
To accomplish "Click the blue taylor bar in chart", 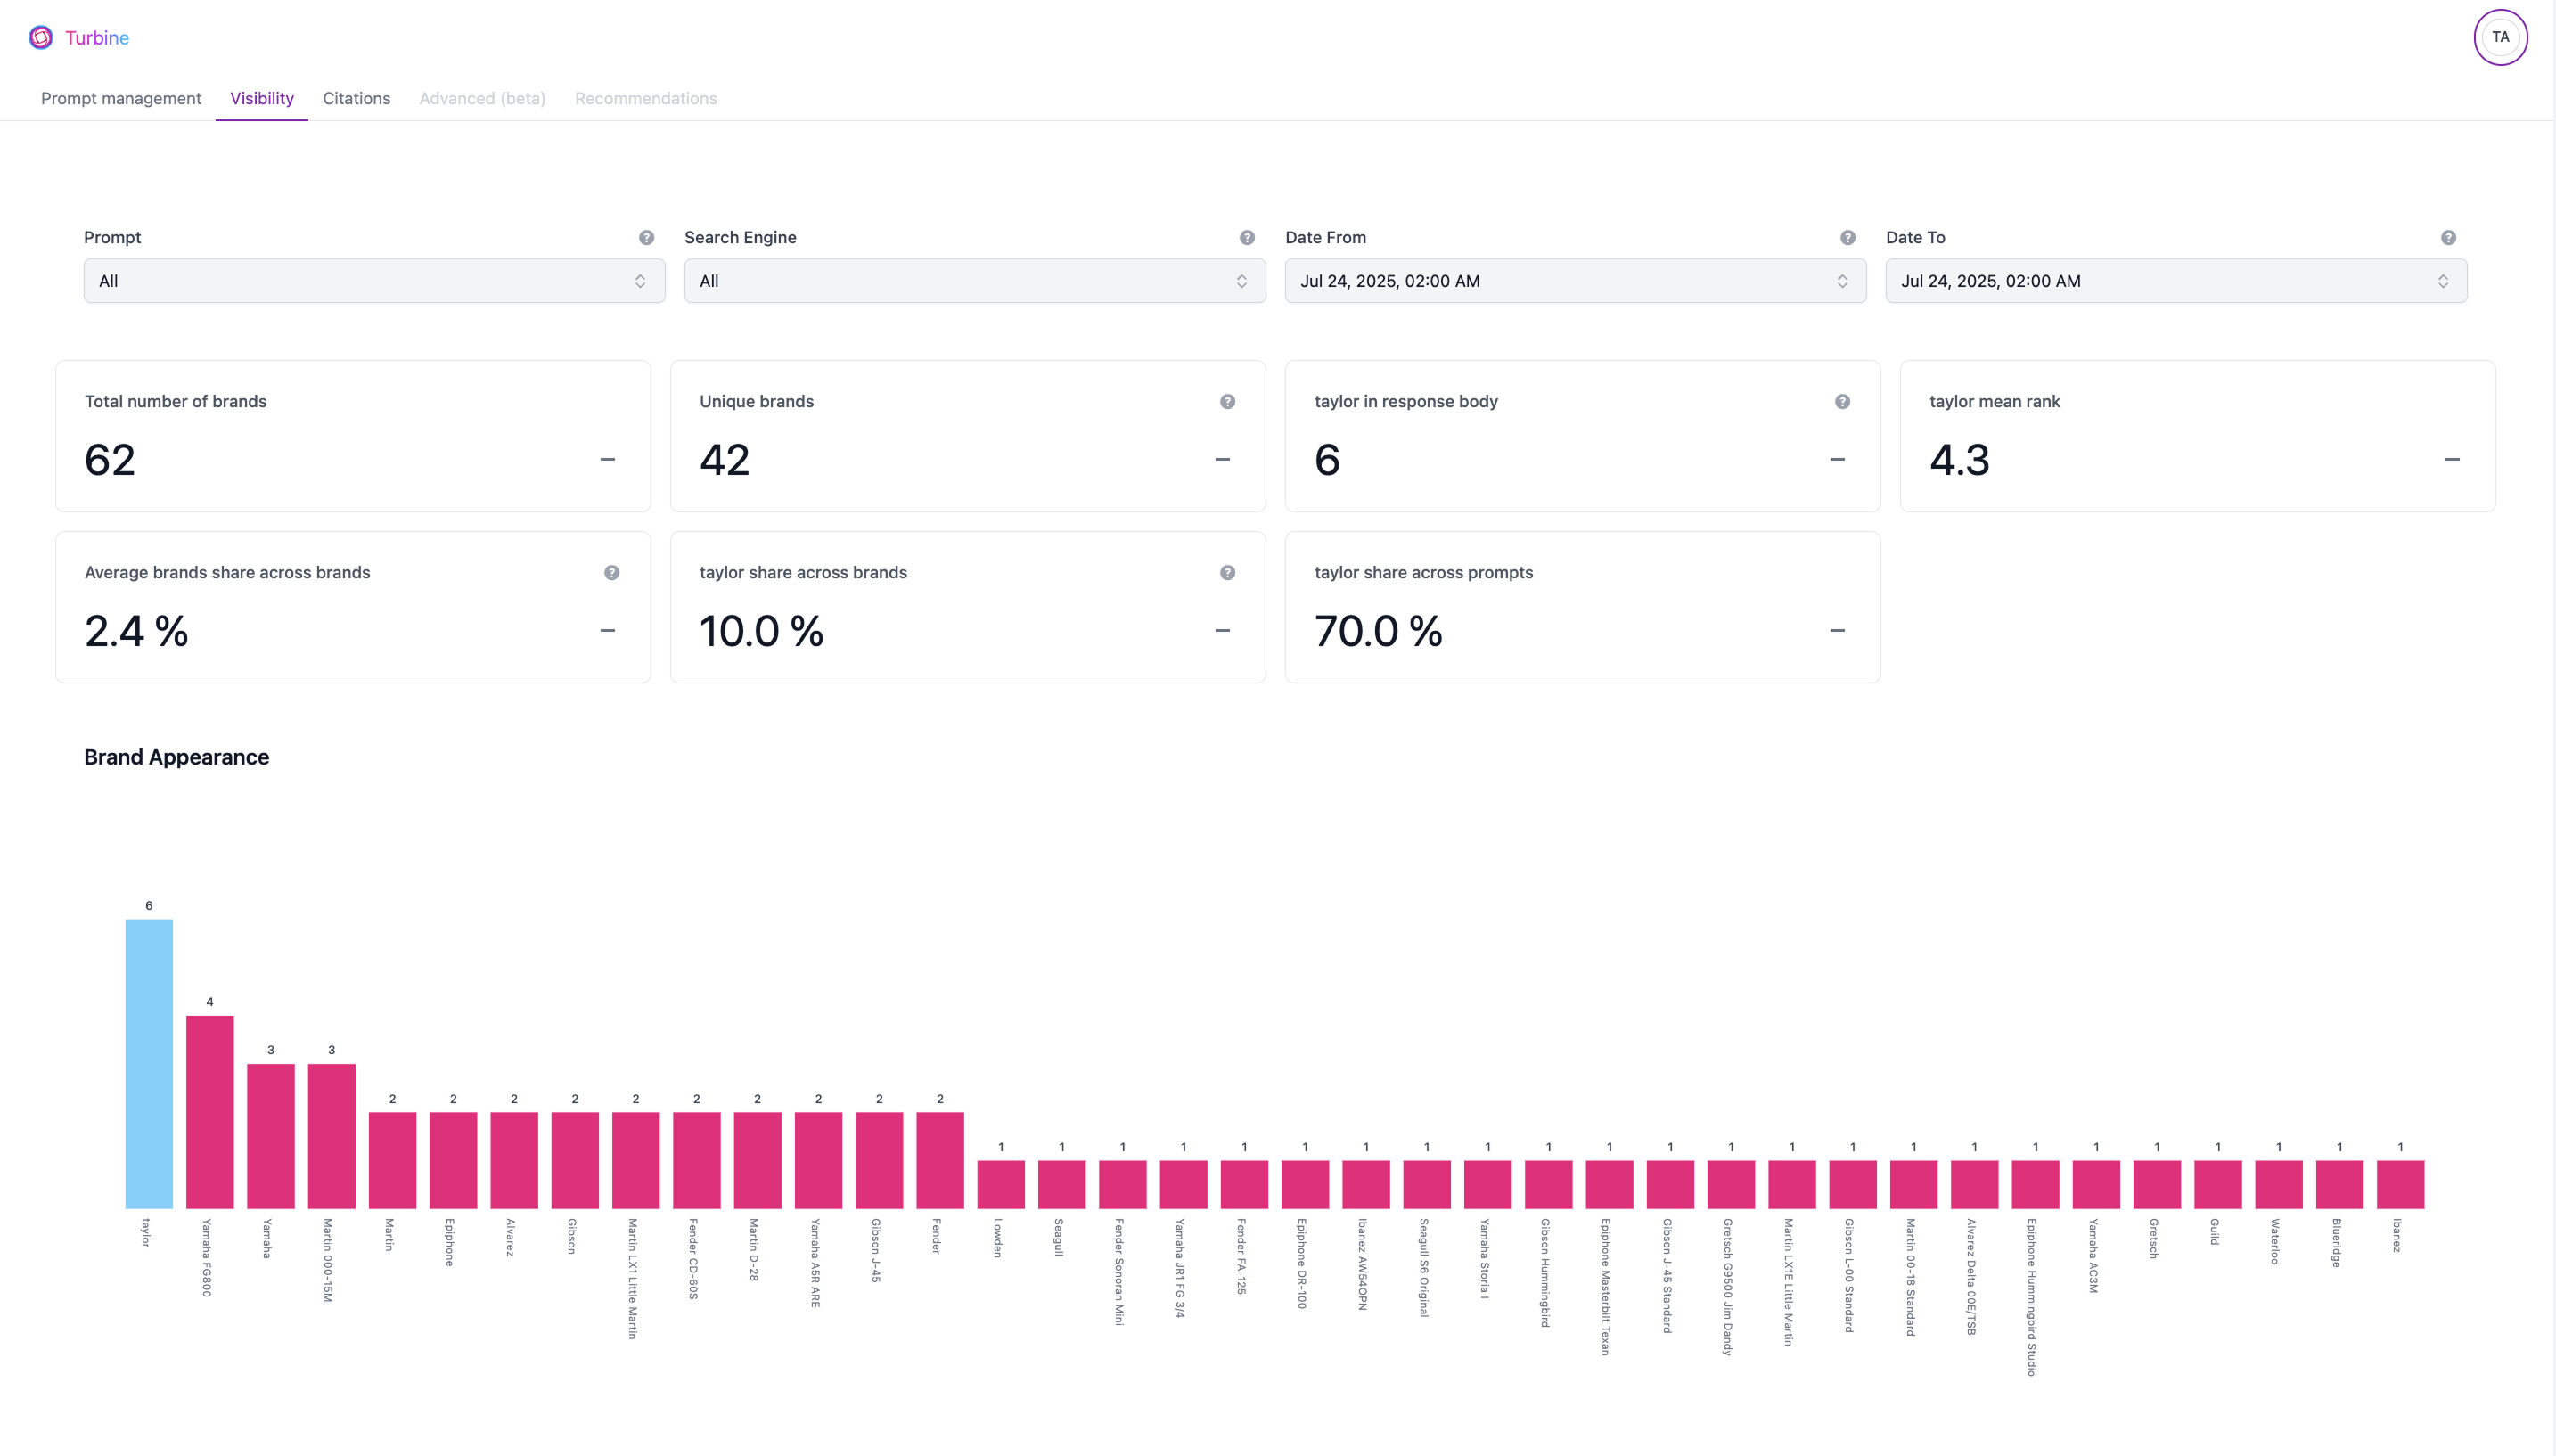I will [x=149, y=1064].
